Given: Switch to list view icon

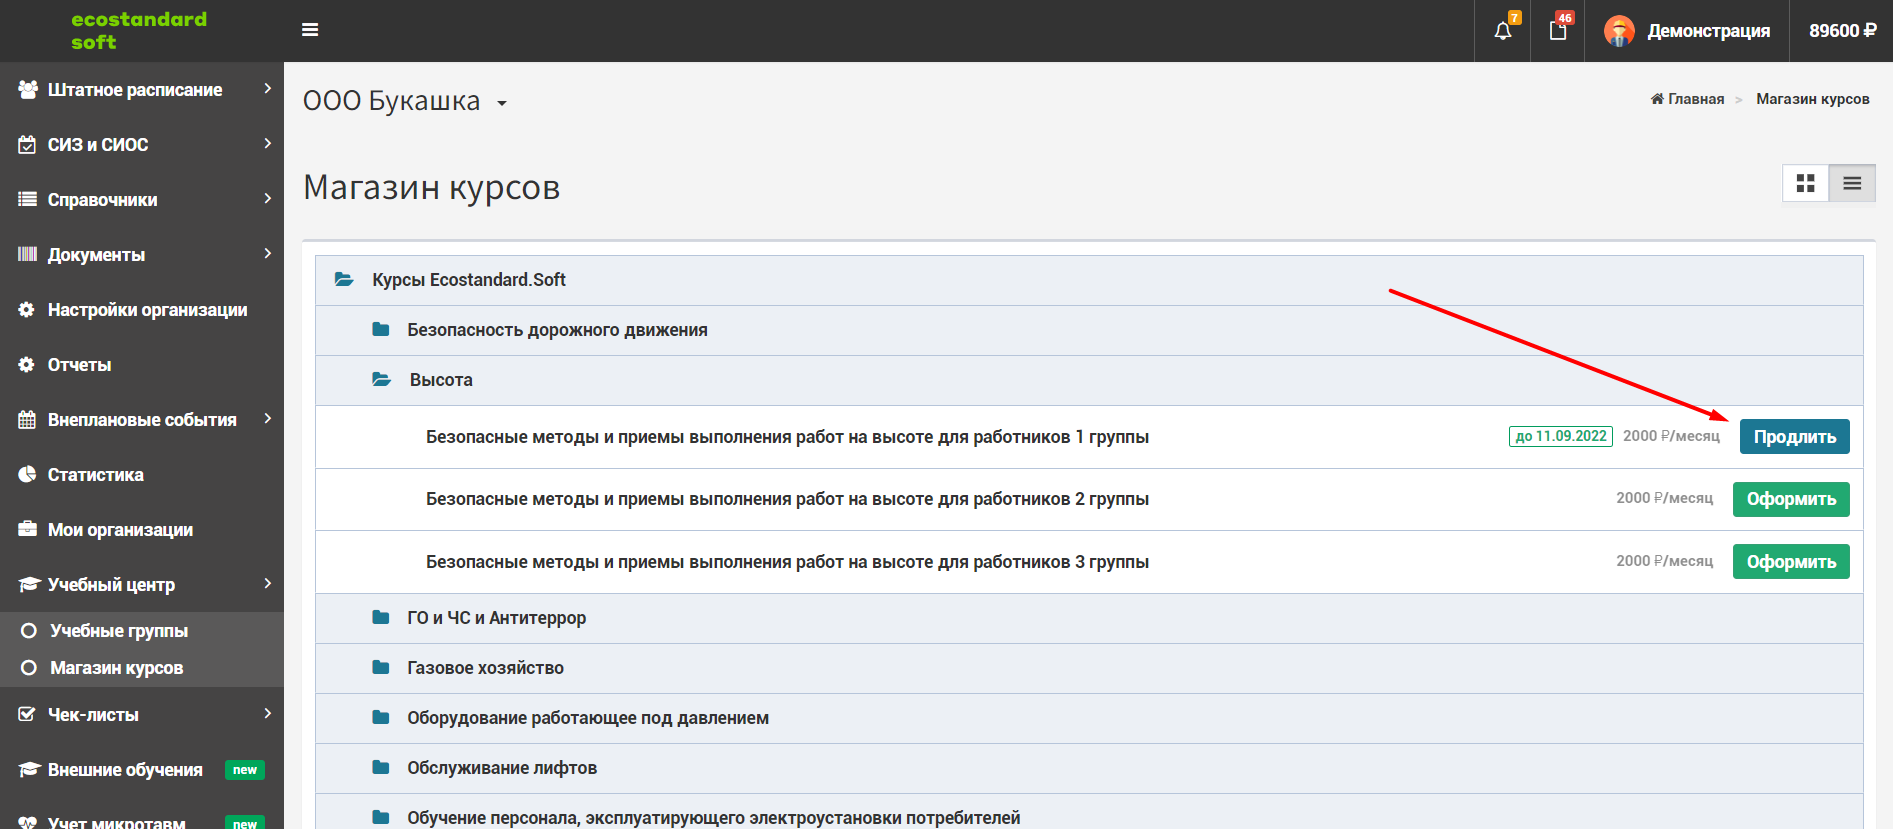Looking at the screenshot, I should point(1852,183).
